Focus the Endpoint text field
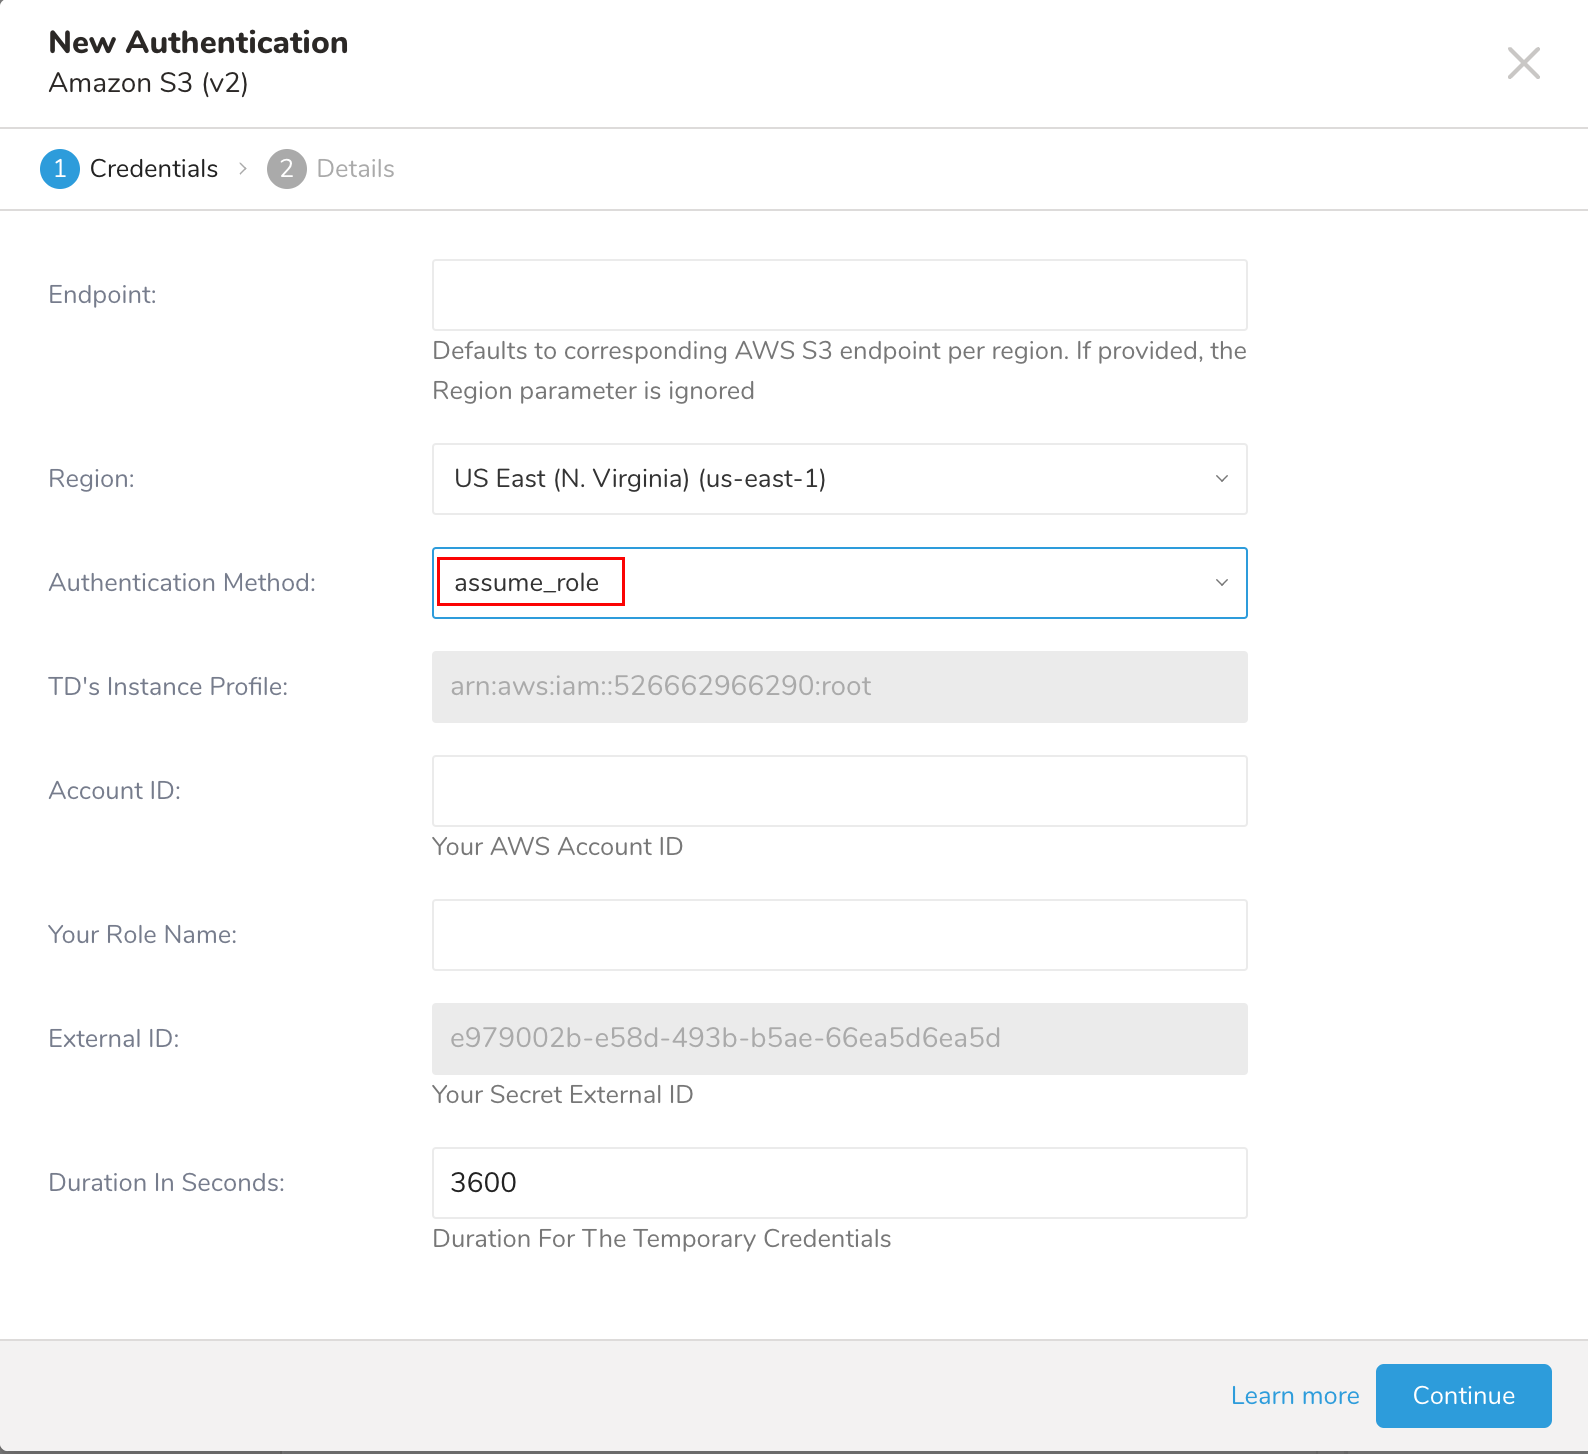1588x1454 pixels. point(839,295)
